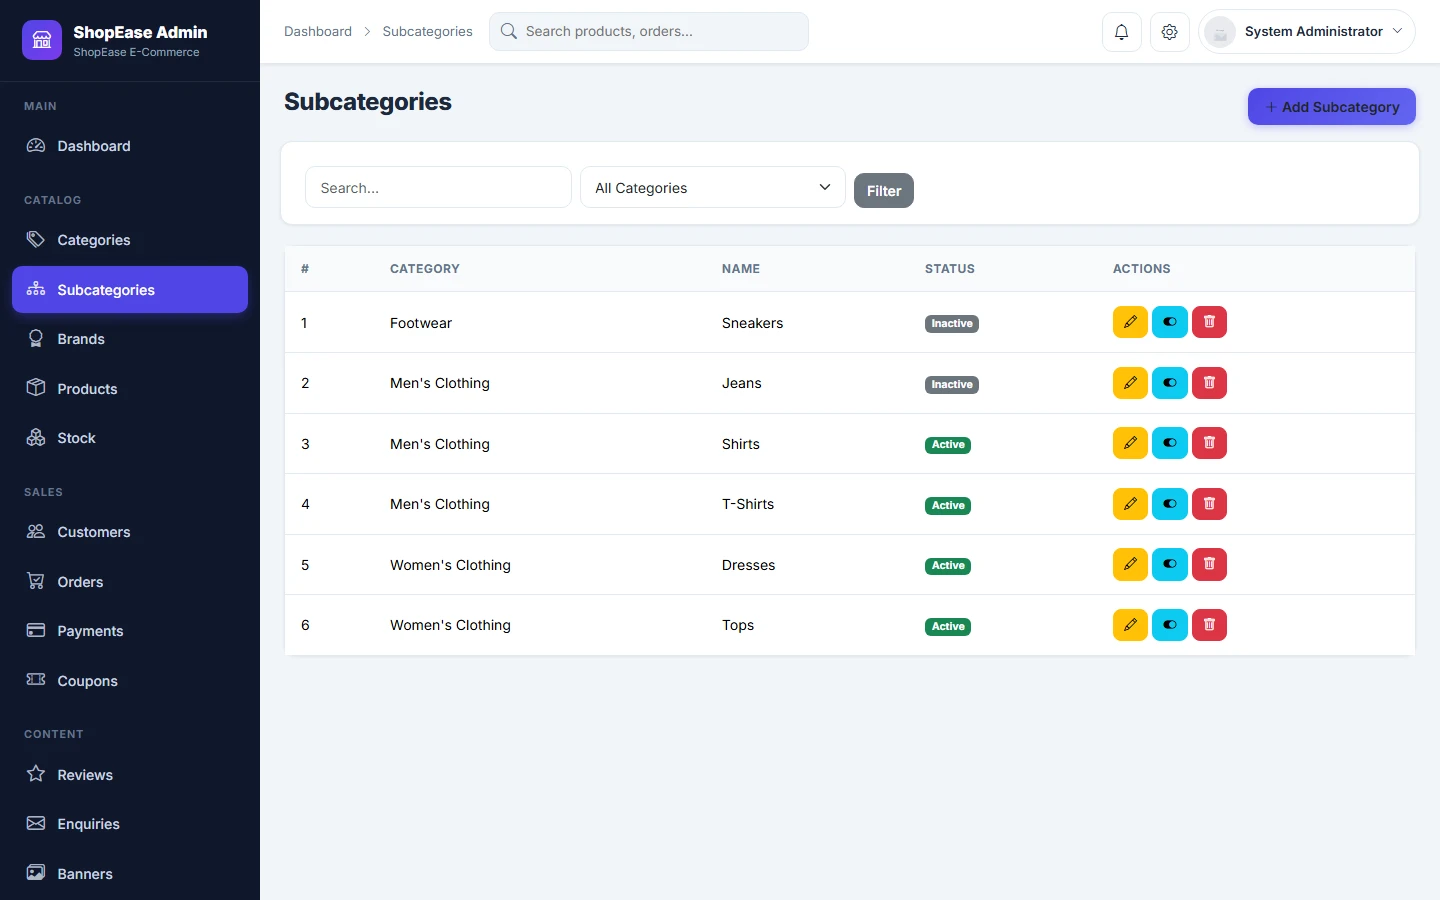
Task: Click the Active badge for Dresses
Action: point(948,566)
